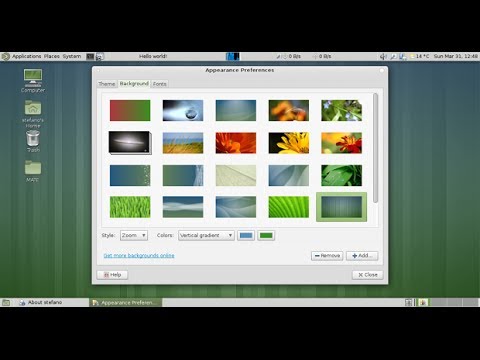The image size is (480, 360).
Task: Switch to the Fonts tab
Action: (160, 84)
